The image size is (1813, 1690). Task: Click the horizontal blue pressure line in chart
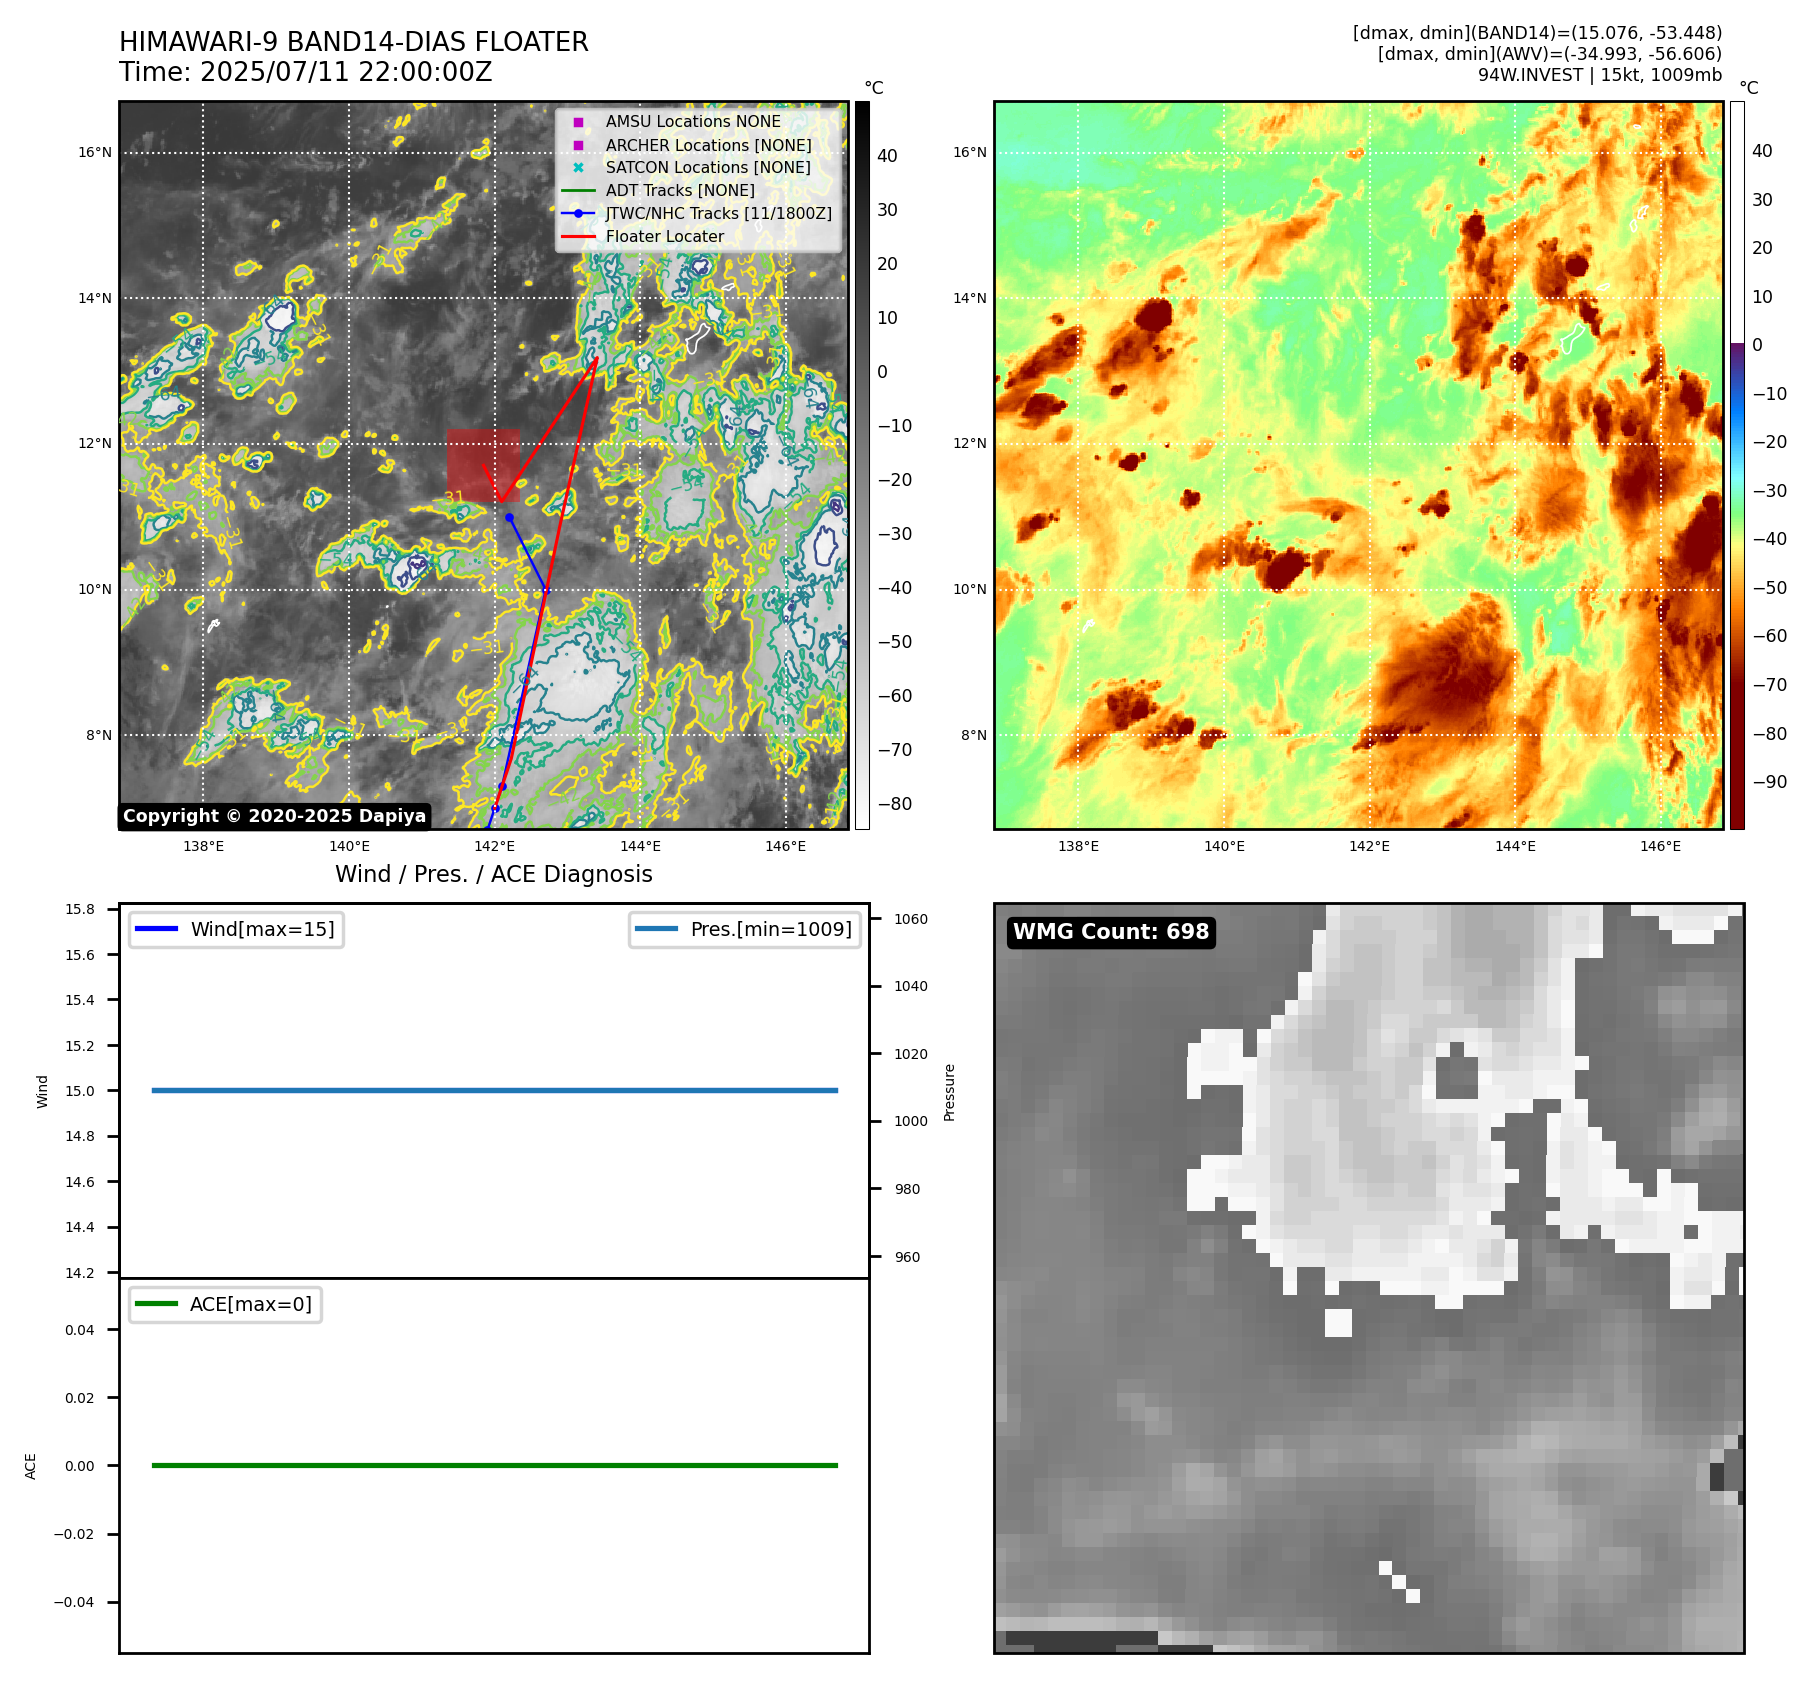pyautogui.click(x=495, y=1090)
